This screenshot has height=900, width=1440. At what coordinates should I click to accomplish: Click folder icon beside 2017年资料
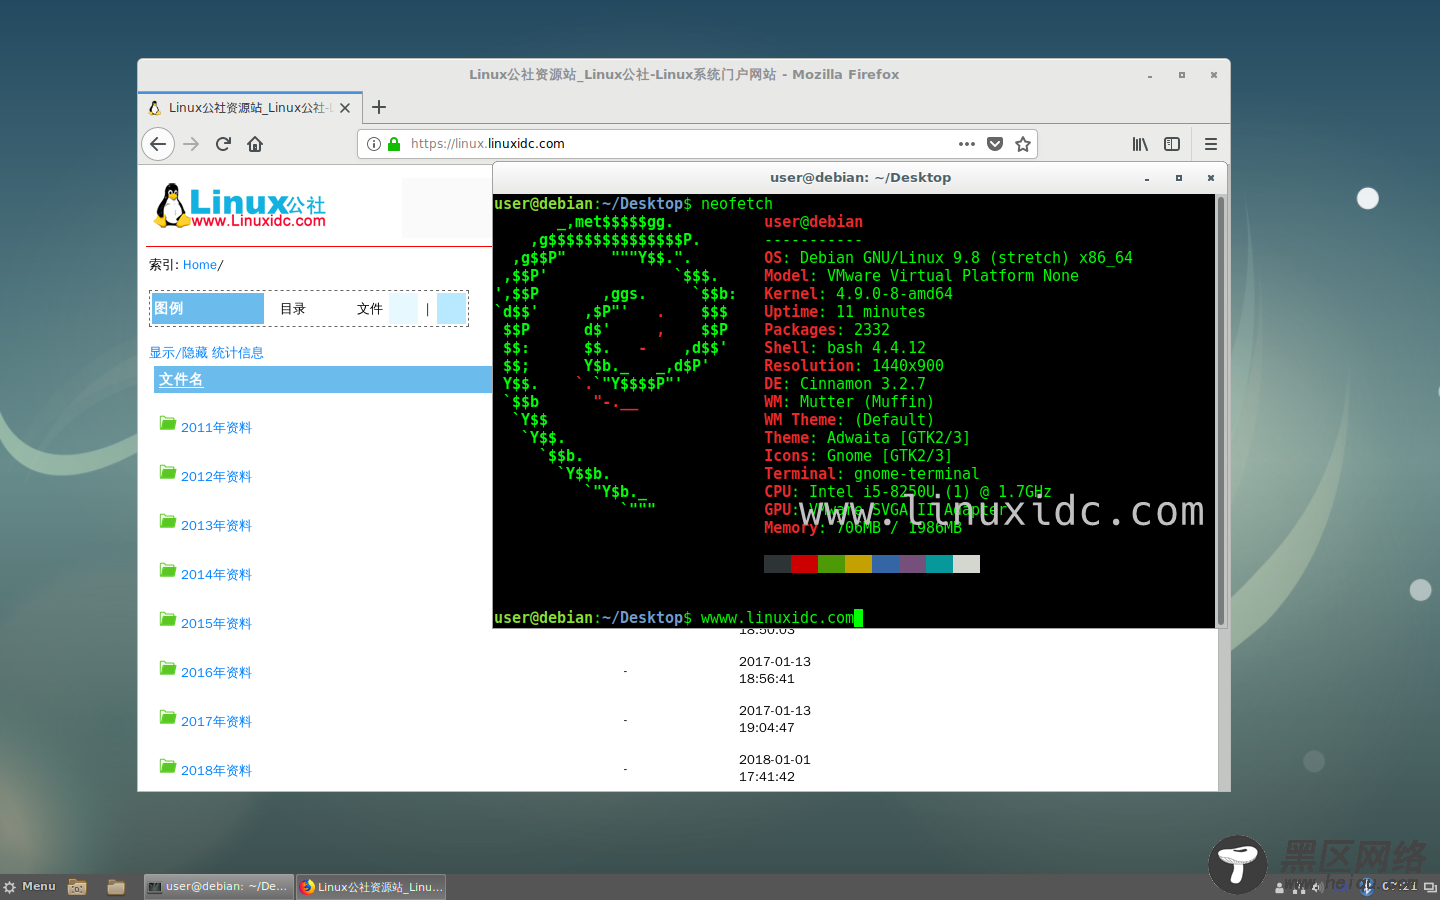[168, 717]
